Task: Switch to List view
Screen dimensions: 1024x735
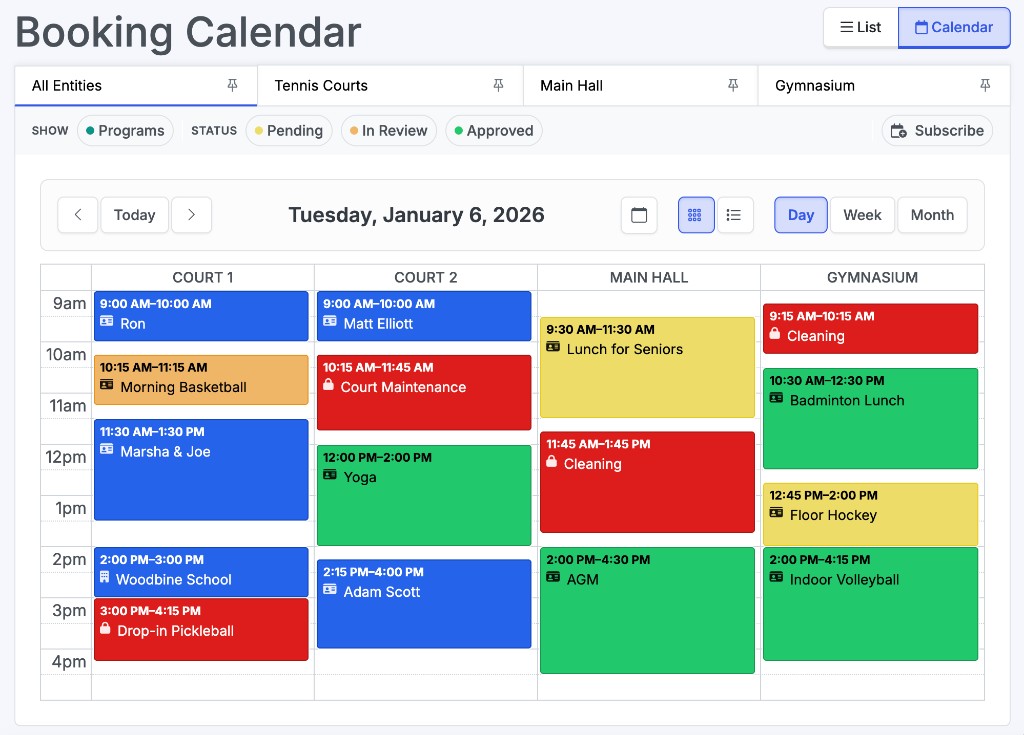Action: (x=860, y=27)
